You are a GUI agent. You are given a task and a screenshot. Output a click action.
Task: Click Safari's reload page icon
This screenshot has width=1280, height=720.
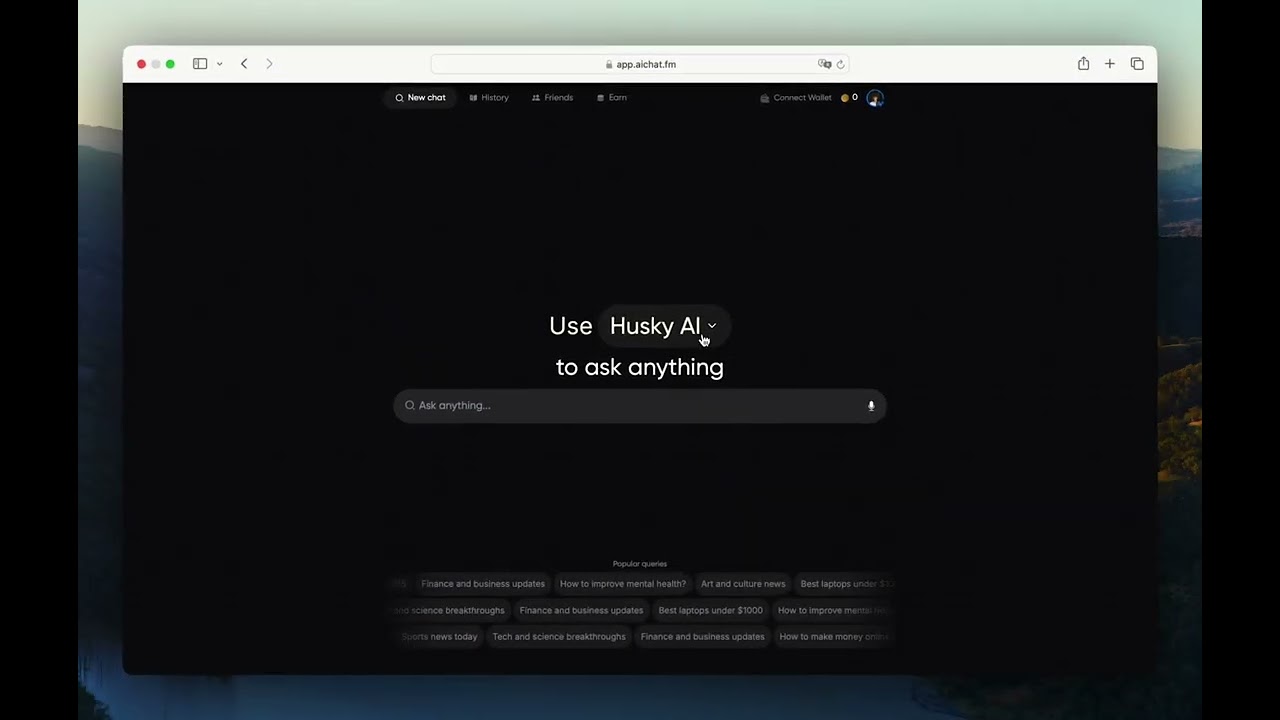840,64
